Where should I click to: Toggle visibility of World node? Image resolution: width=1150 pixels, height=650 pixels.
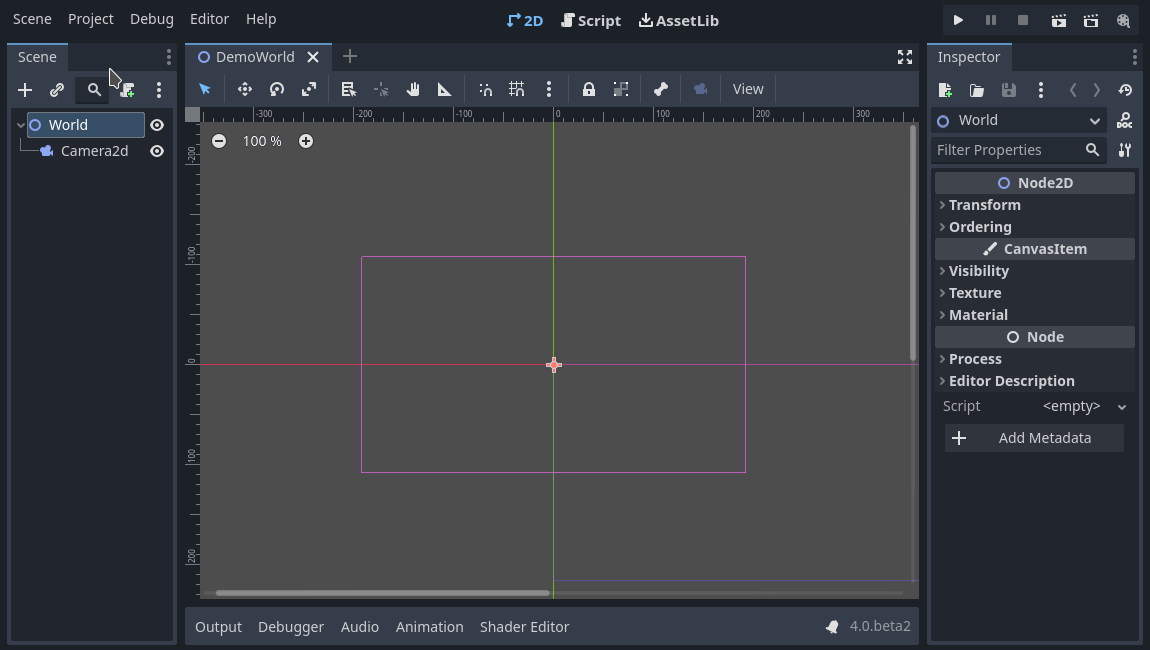point(157,125)
